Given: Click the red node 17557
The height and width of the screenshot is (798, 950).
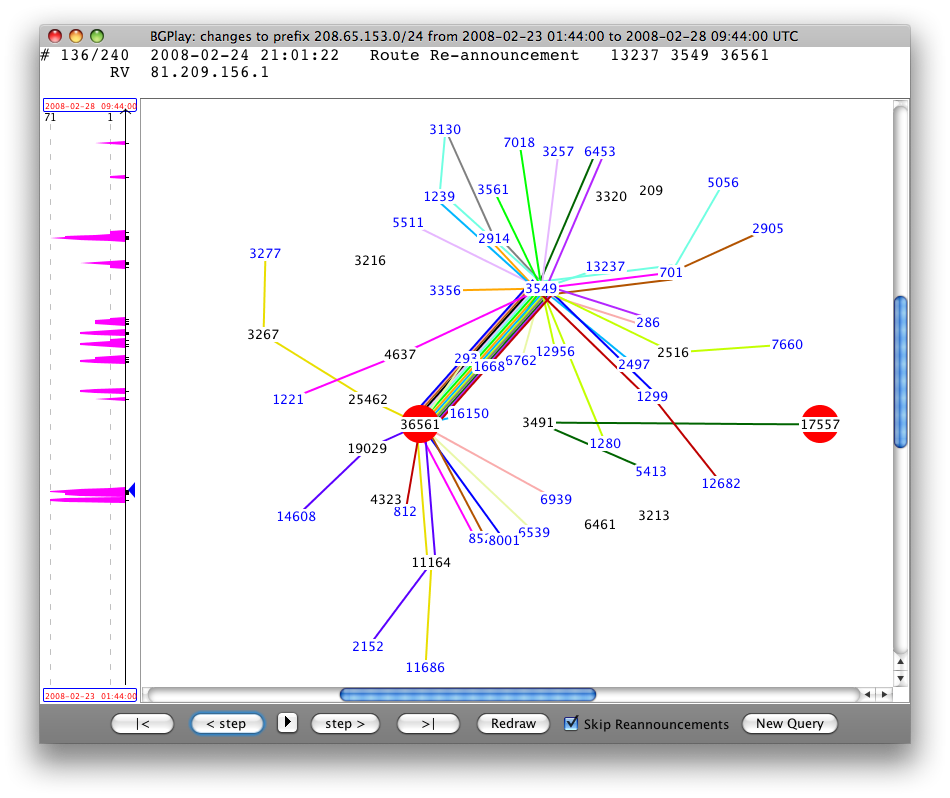Looking at the screenshot, I should pyautogui.click(x=819, y=424).
